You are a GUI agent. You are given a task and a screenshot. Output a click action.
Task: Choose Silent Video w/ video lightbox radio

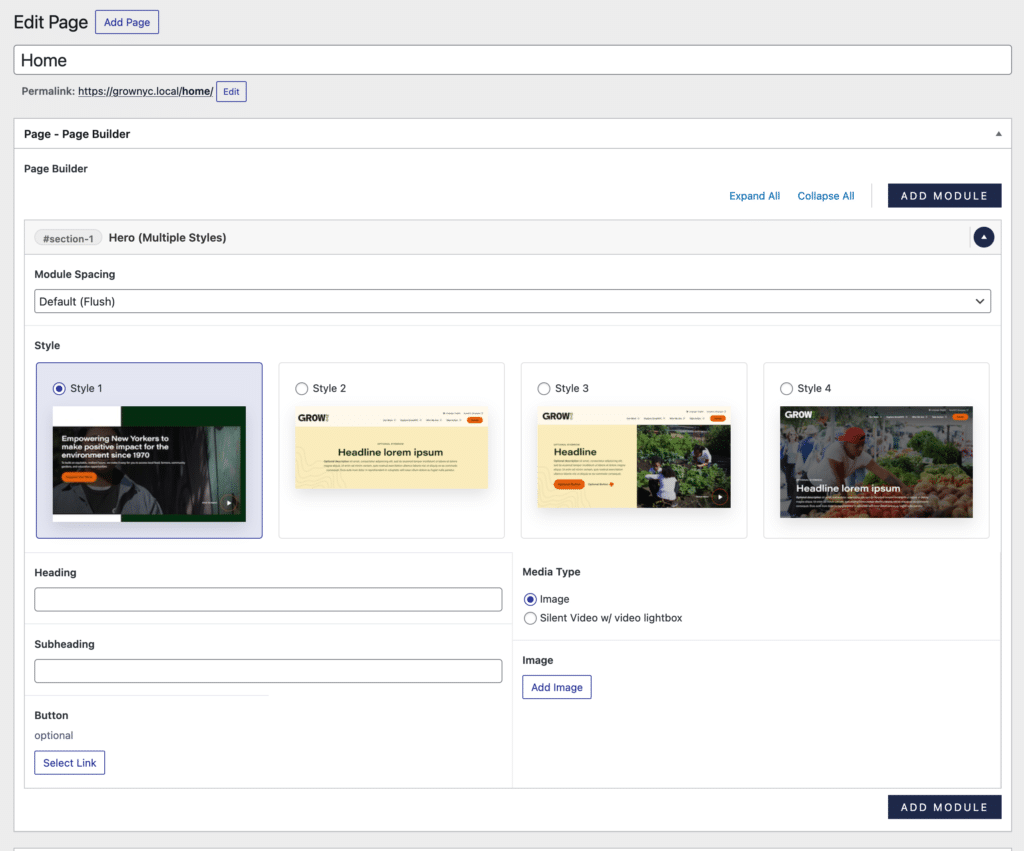(530, 618)
